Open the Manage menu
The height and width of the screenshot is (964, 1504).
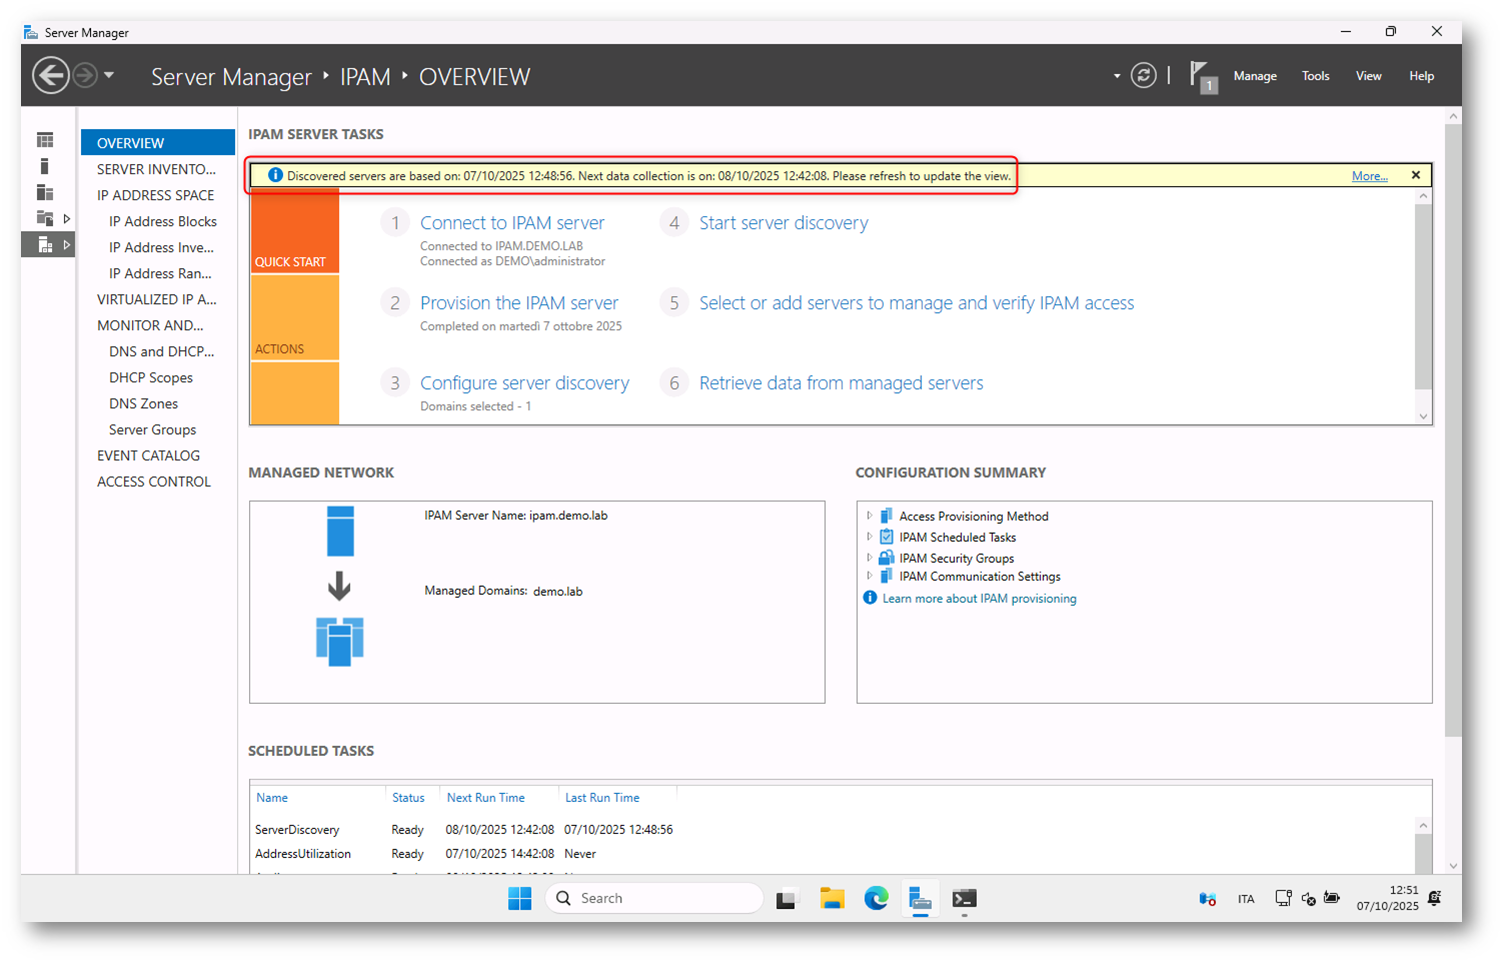(1254, 76)
